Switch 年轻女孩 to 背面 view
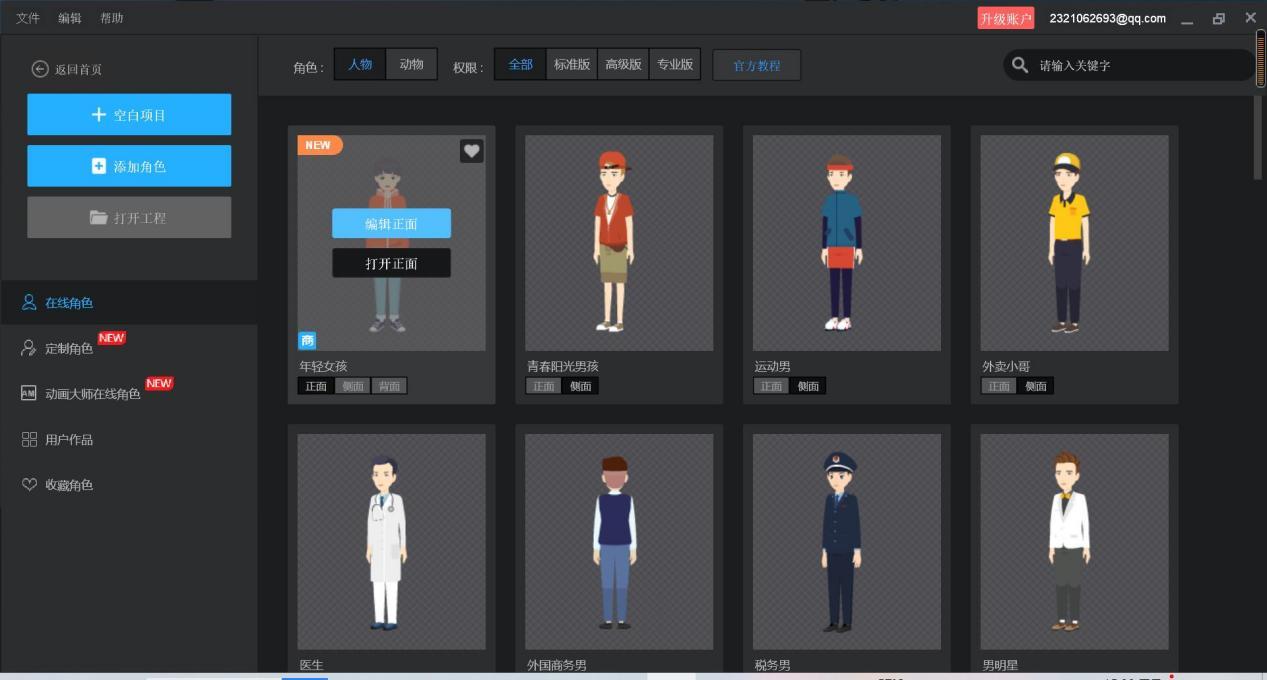The image size is (1267, 680). coord(389,386)
